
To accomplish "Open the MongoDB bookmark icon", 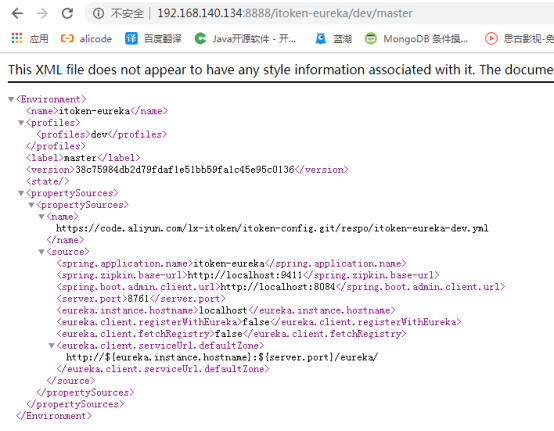I will click(x=371, y=38).
